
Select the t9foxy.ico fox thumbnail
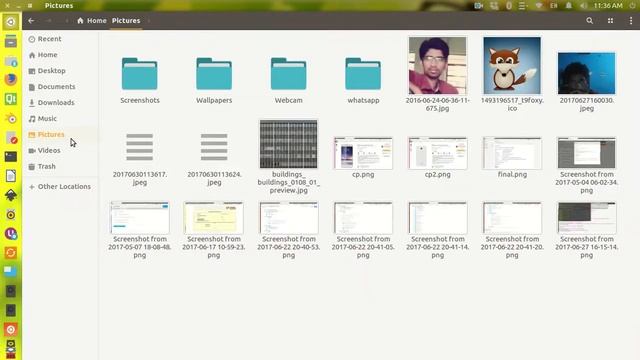[512, 65]
